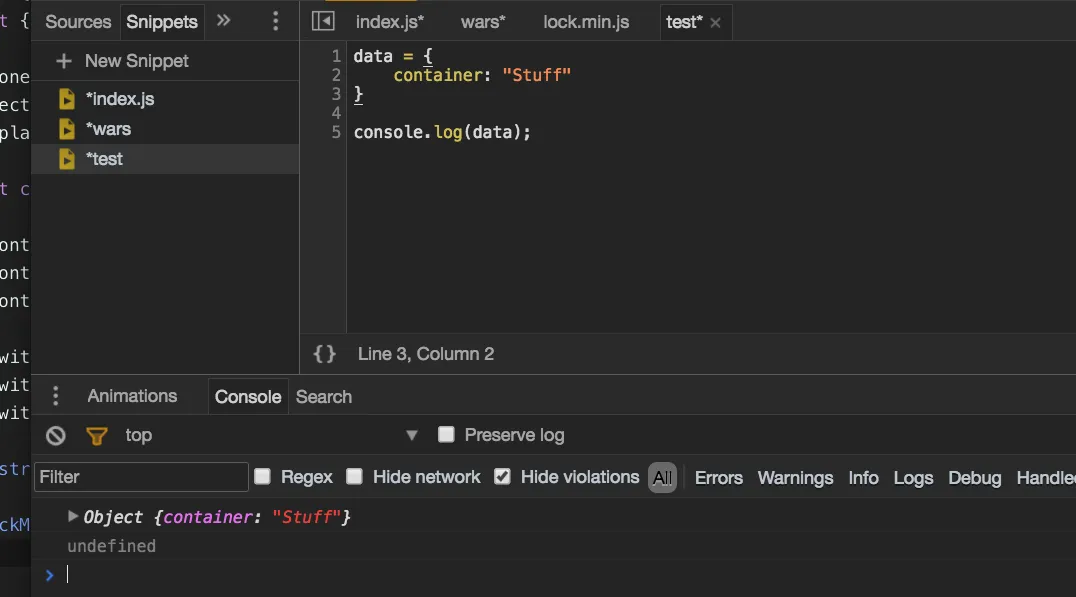The image size is (1076, 597).
Task: Clear the console with the ban icon
Action: pos(56,436)
